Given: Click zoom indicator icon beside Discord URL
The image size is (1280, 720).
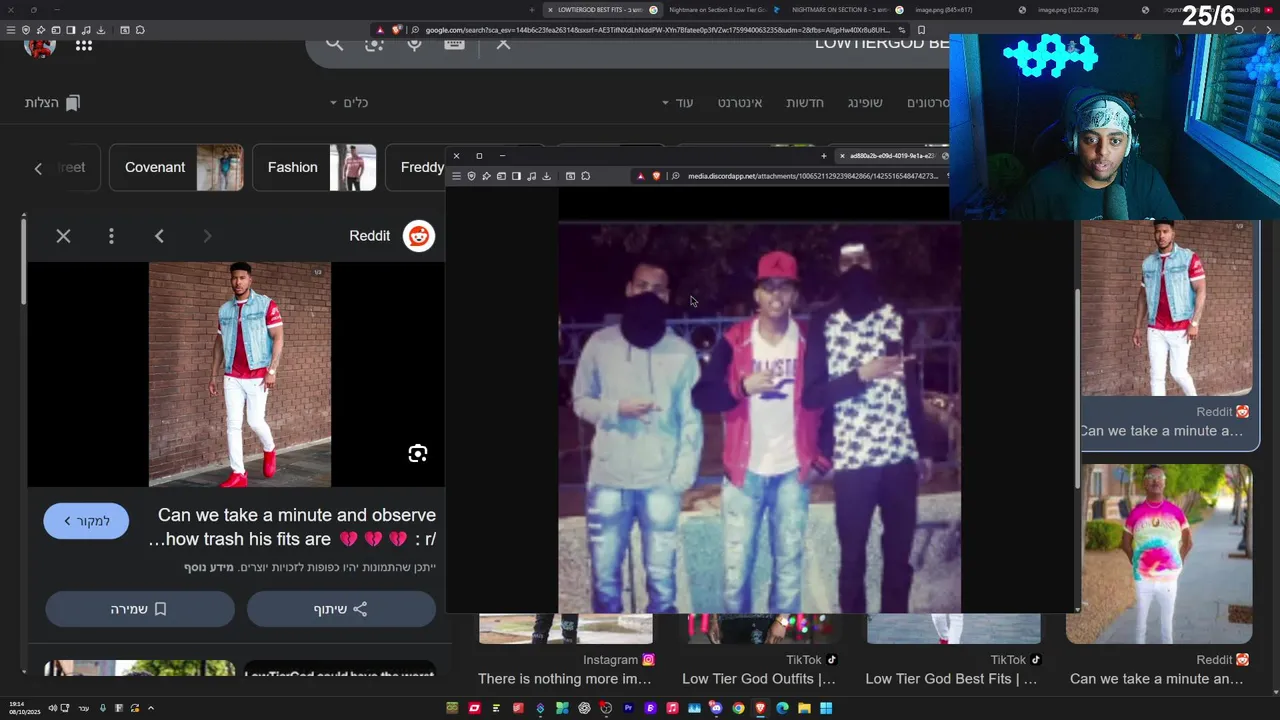Looking at the screenshot, I should coord(676,176).
